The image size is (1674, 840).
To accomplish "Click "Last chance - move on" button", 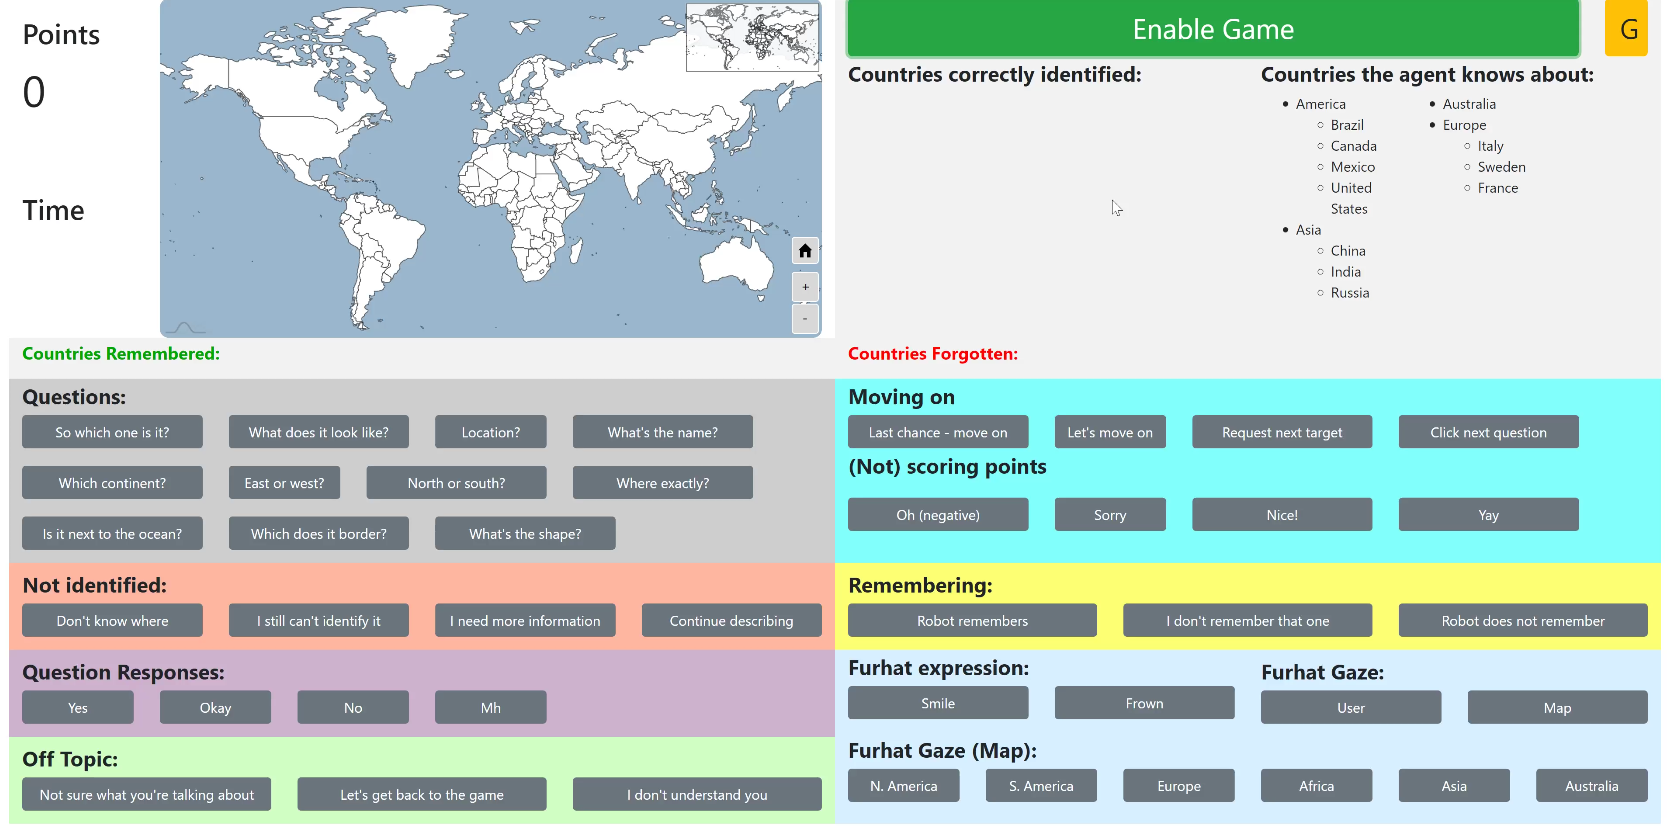I will pos(938,432).
